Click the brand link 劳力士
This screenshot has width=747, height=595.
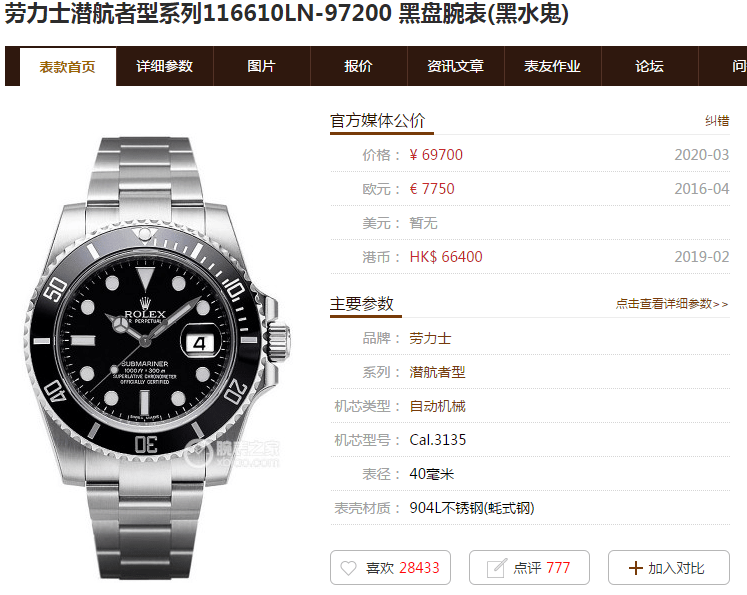click(x=430, y=339)
